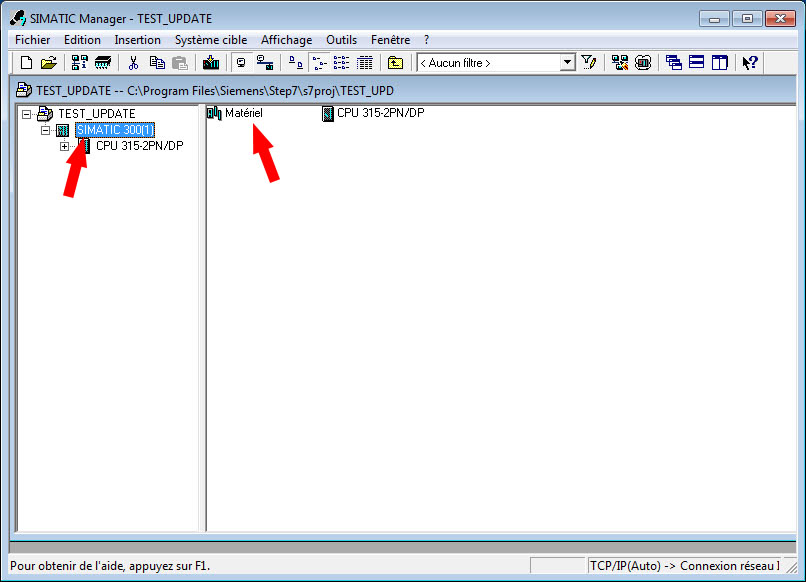
Task: Open the Fichier menu
Action: coord(32,40)
